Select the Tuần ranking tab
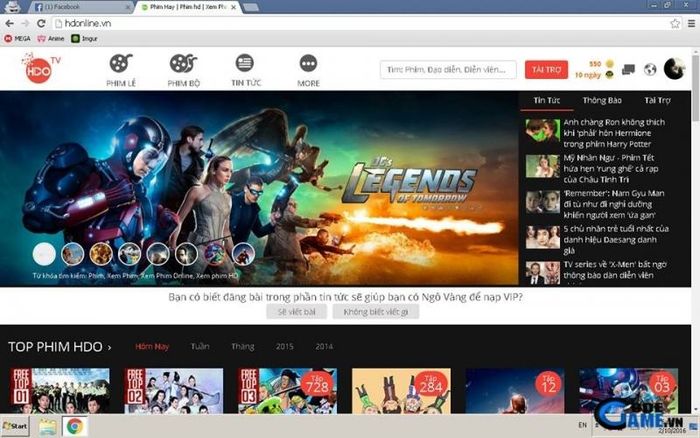 tap(200, 346)
